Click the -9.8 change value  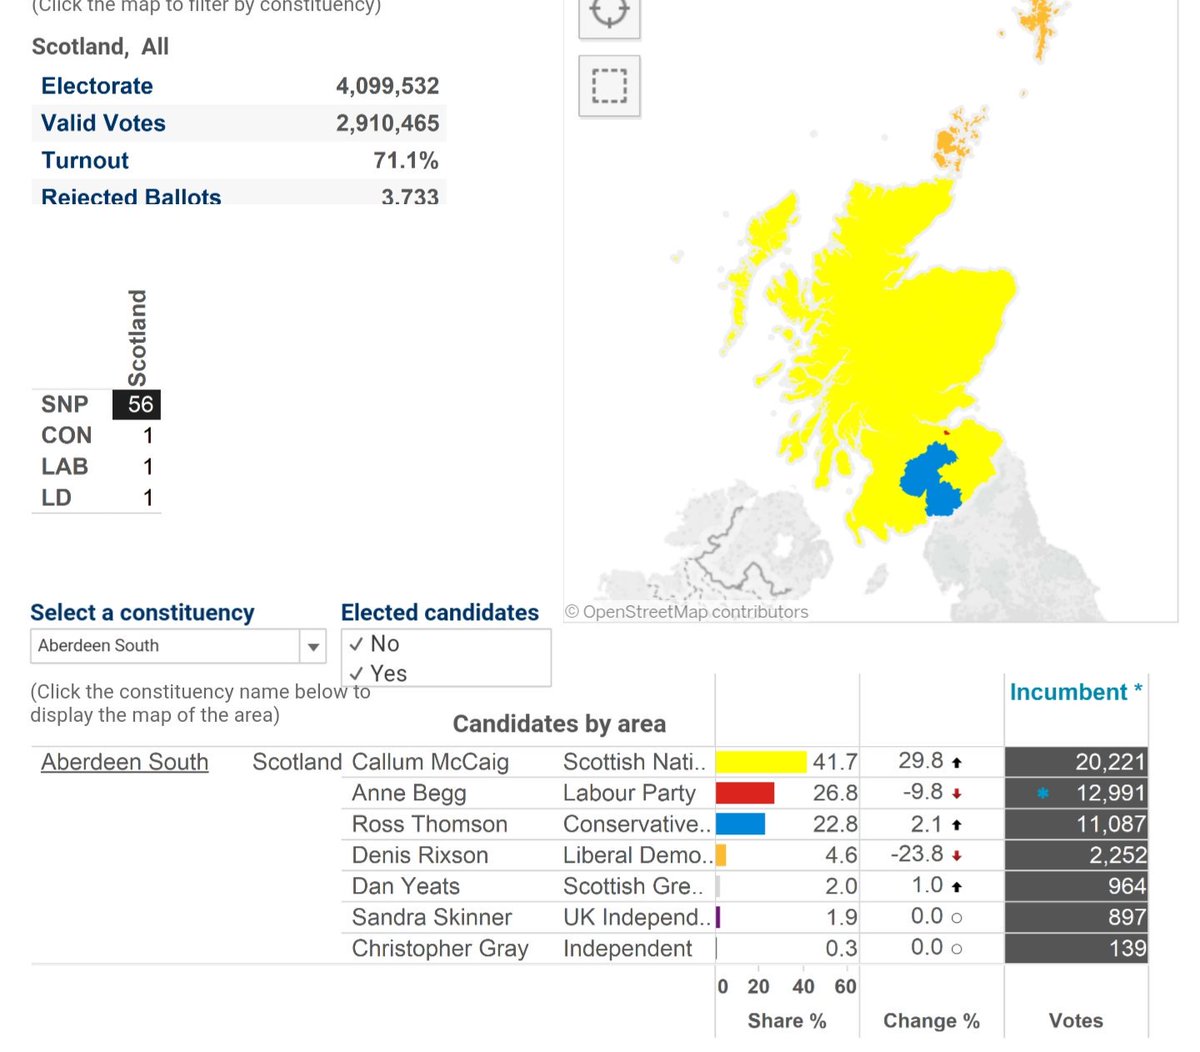click(x=923, y=792)
